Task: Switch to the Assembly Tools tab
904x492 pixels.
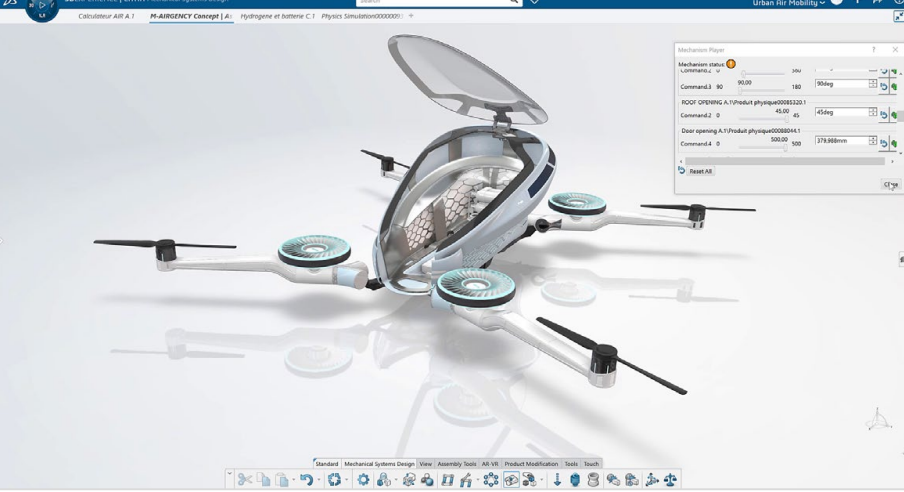Action: 457,464
